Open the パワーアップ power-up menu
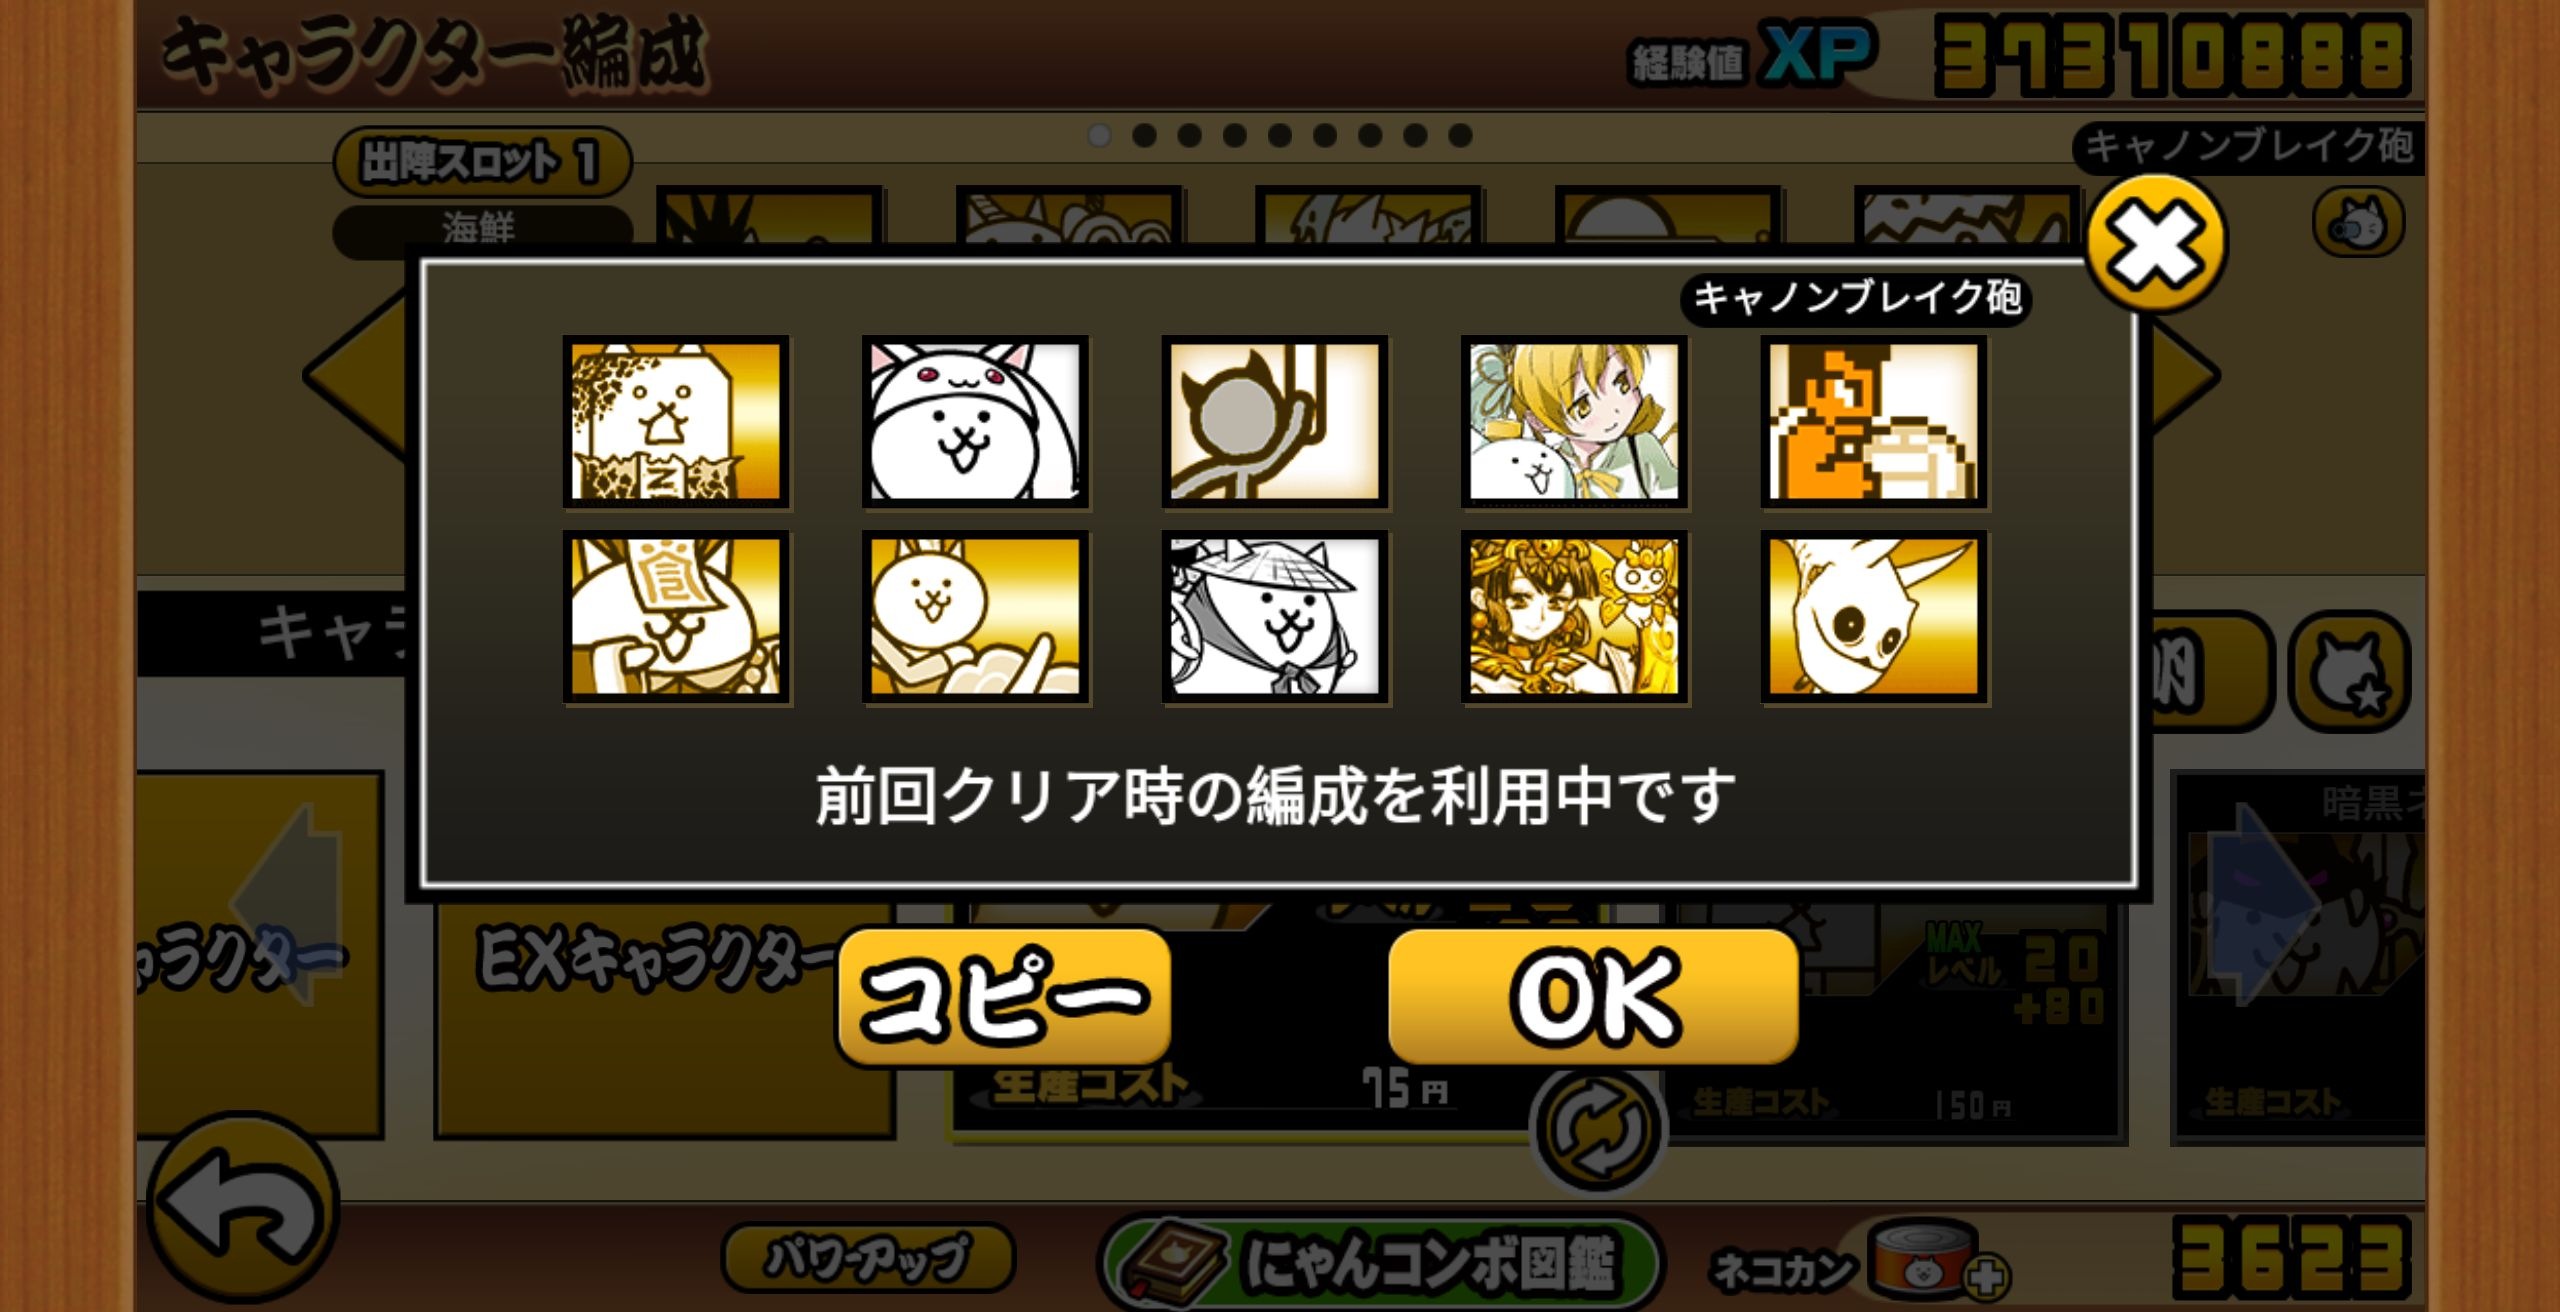This screenshot has height=1312, width=2560. [x=868, y=1258]
